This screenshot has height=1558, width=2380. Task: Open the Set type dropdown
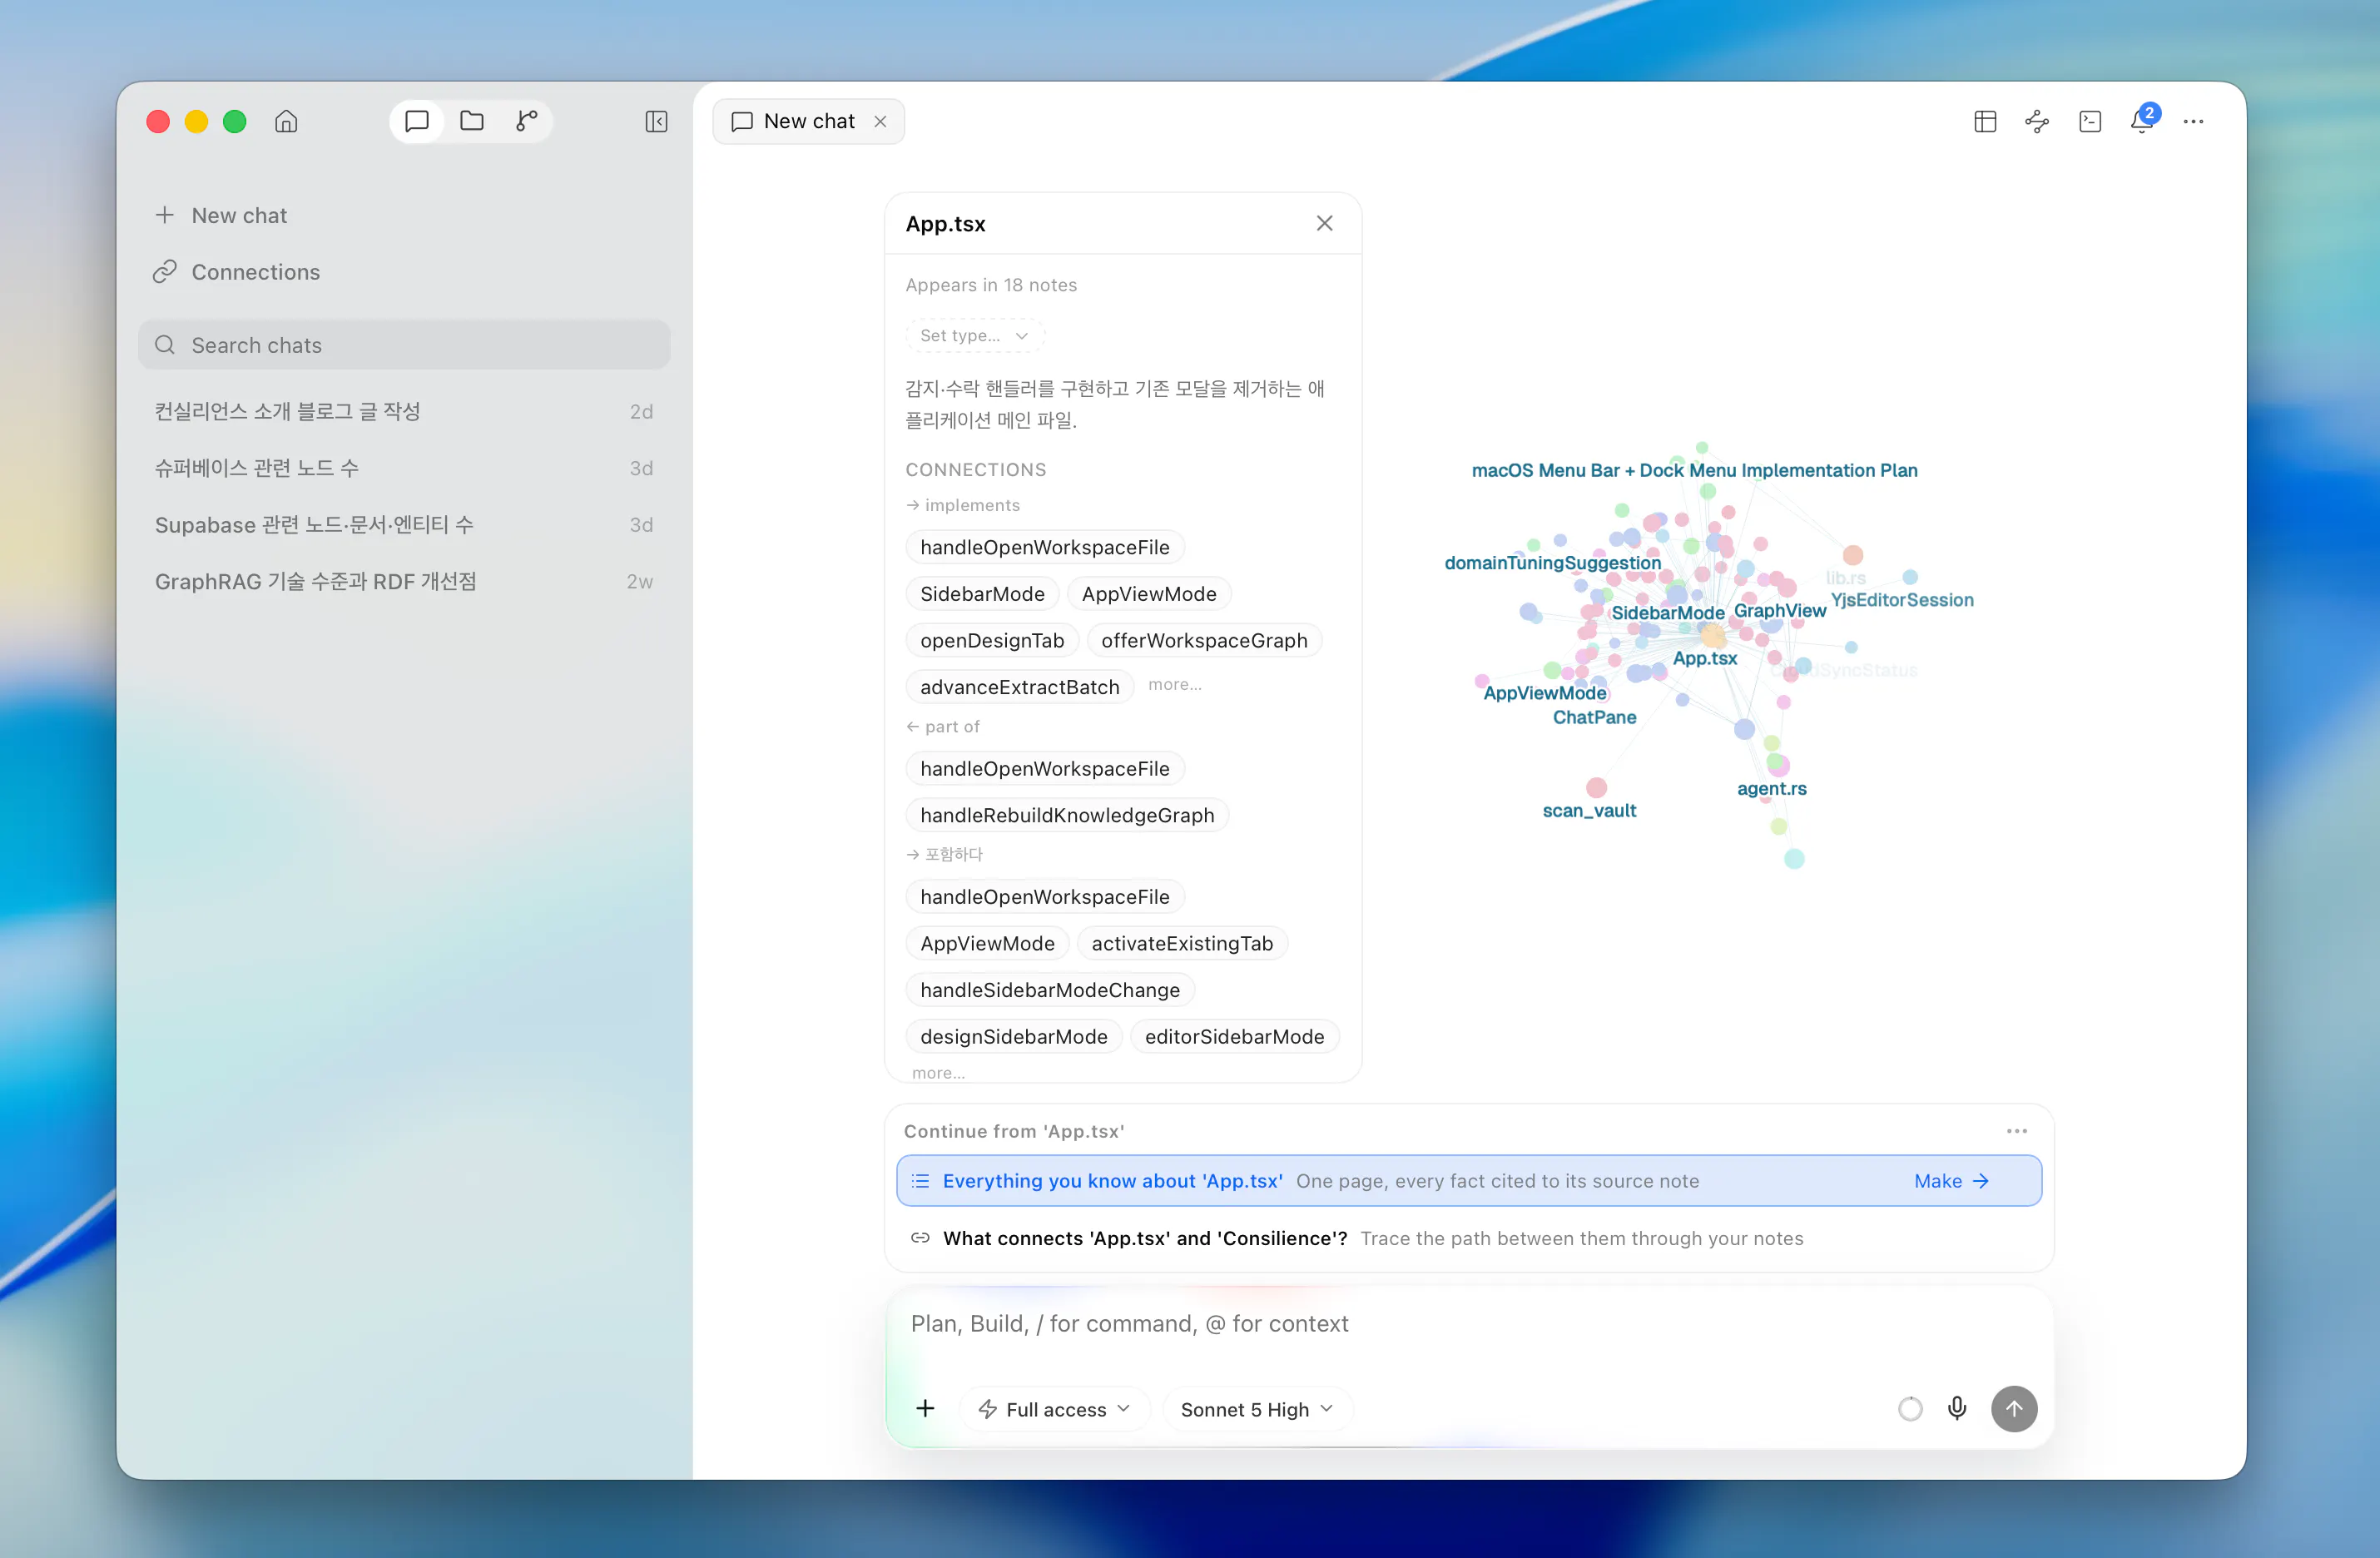tap(974, 336)
